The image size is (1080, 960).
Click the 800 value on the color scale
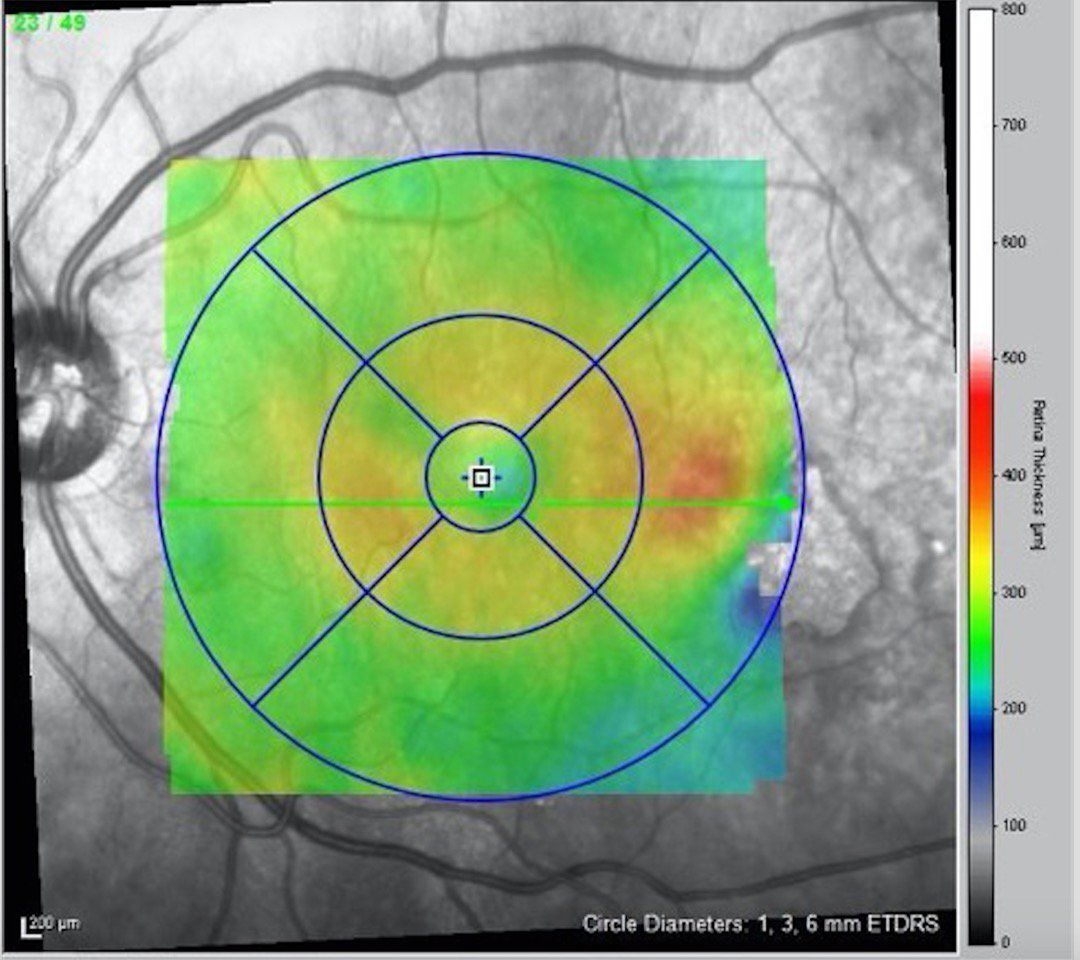(x=1015, y=9)
